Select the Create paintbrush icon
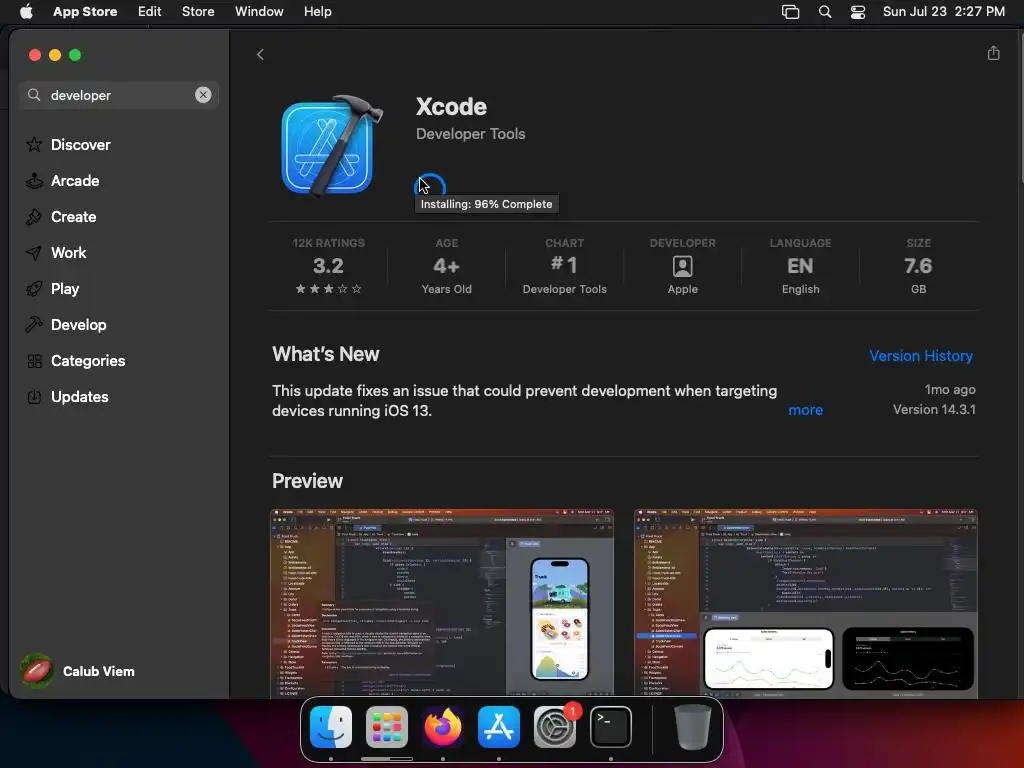The height and width of the screenshot is (768, 1024). coord(34,217)
